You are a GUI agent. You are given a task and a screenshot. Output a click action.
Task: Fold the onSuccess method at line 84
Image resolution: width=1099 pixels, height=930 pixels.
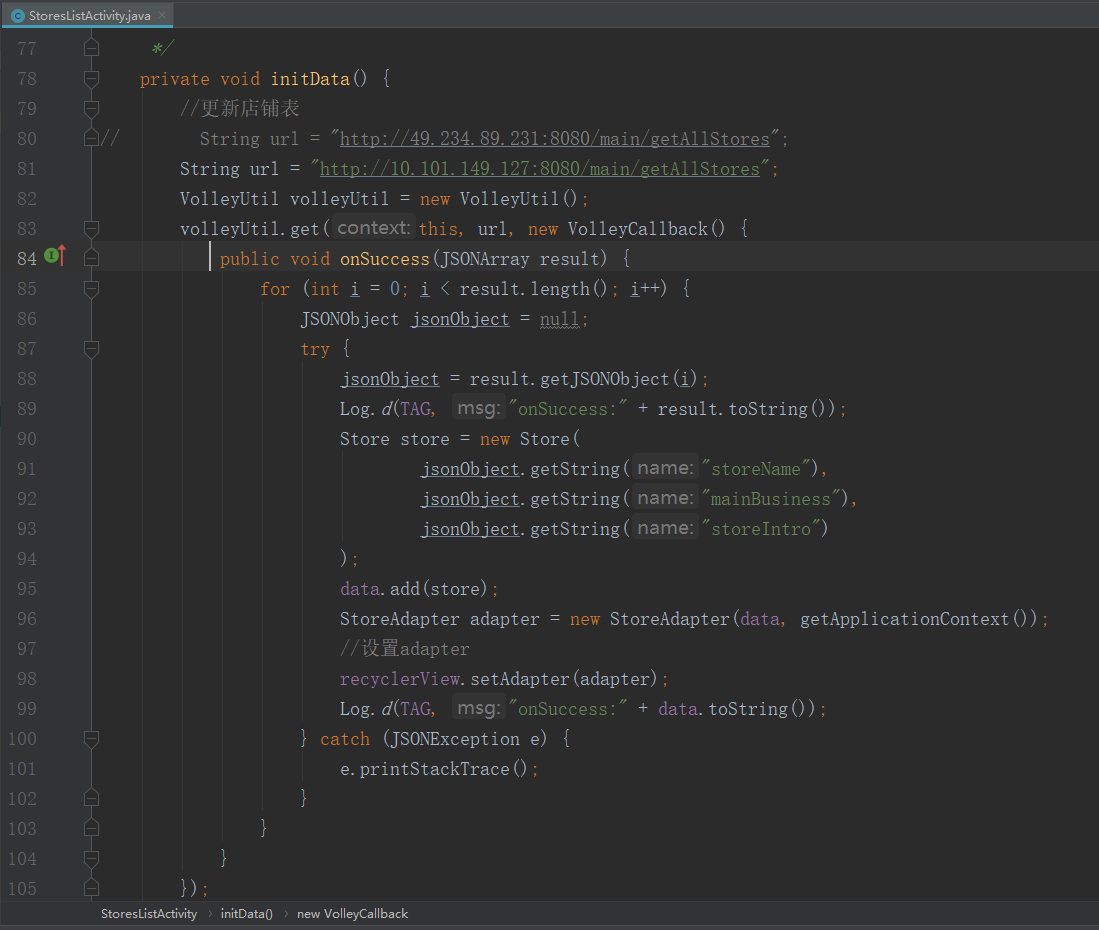click(x=92, y=258)
